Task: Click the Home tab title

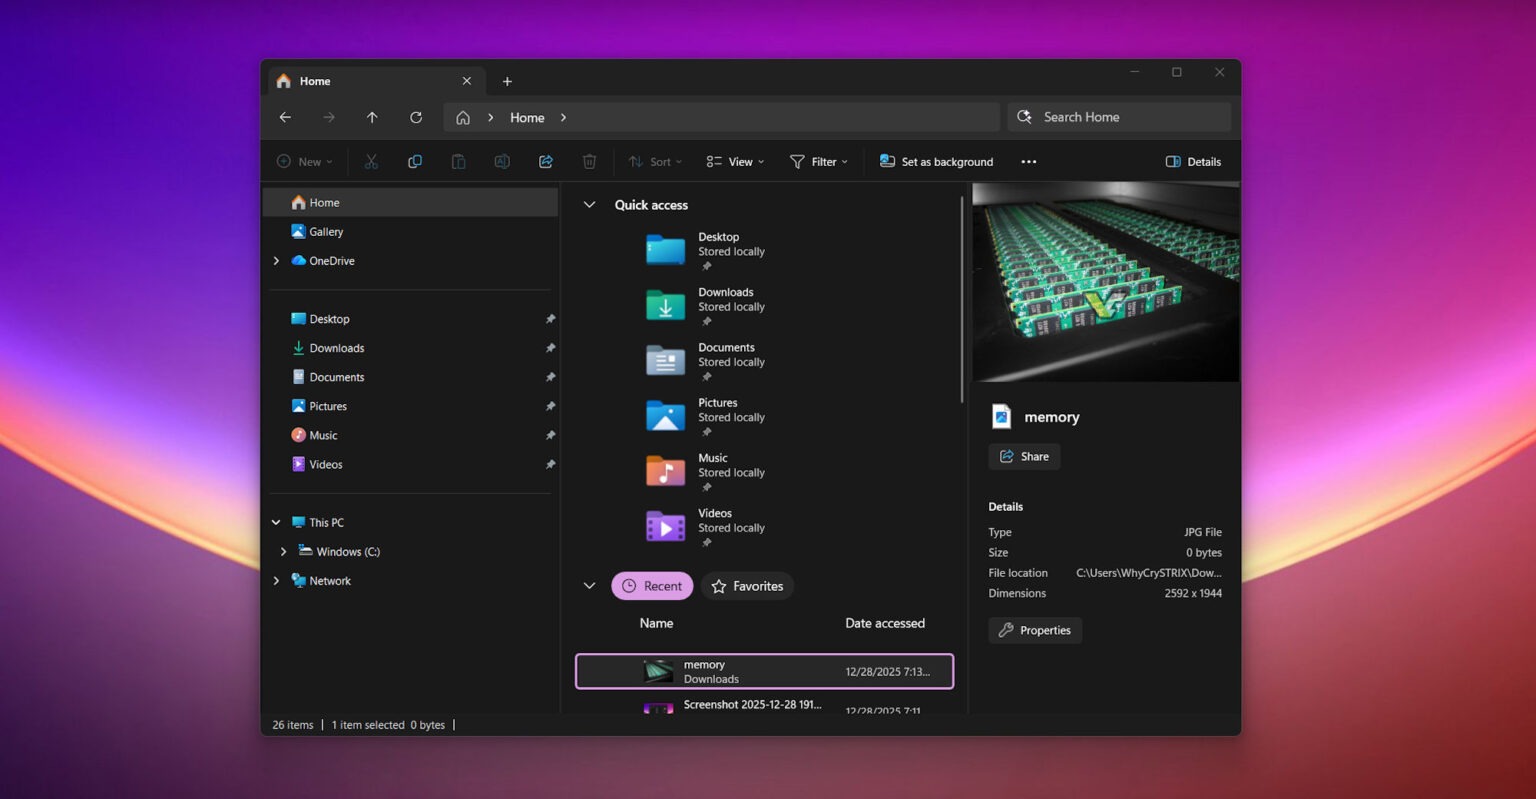Action: click(x=315, y=81)
